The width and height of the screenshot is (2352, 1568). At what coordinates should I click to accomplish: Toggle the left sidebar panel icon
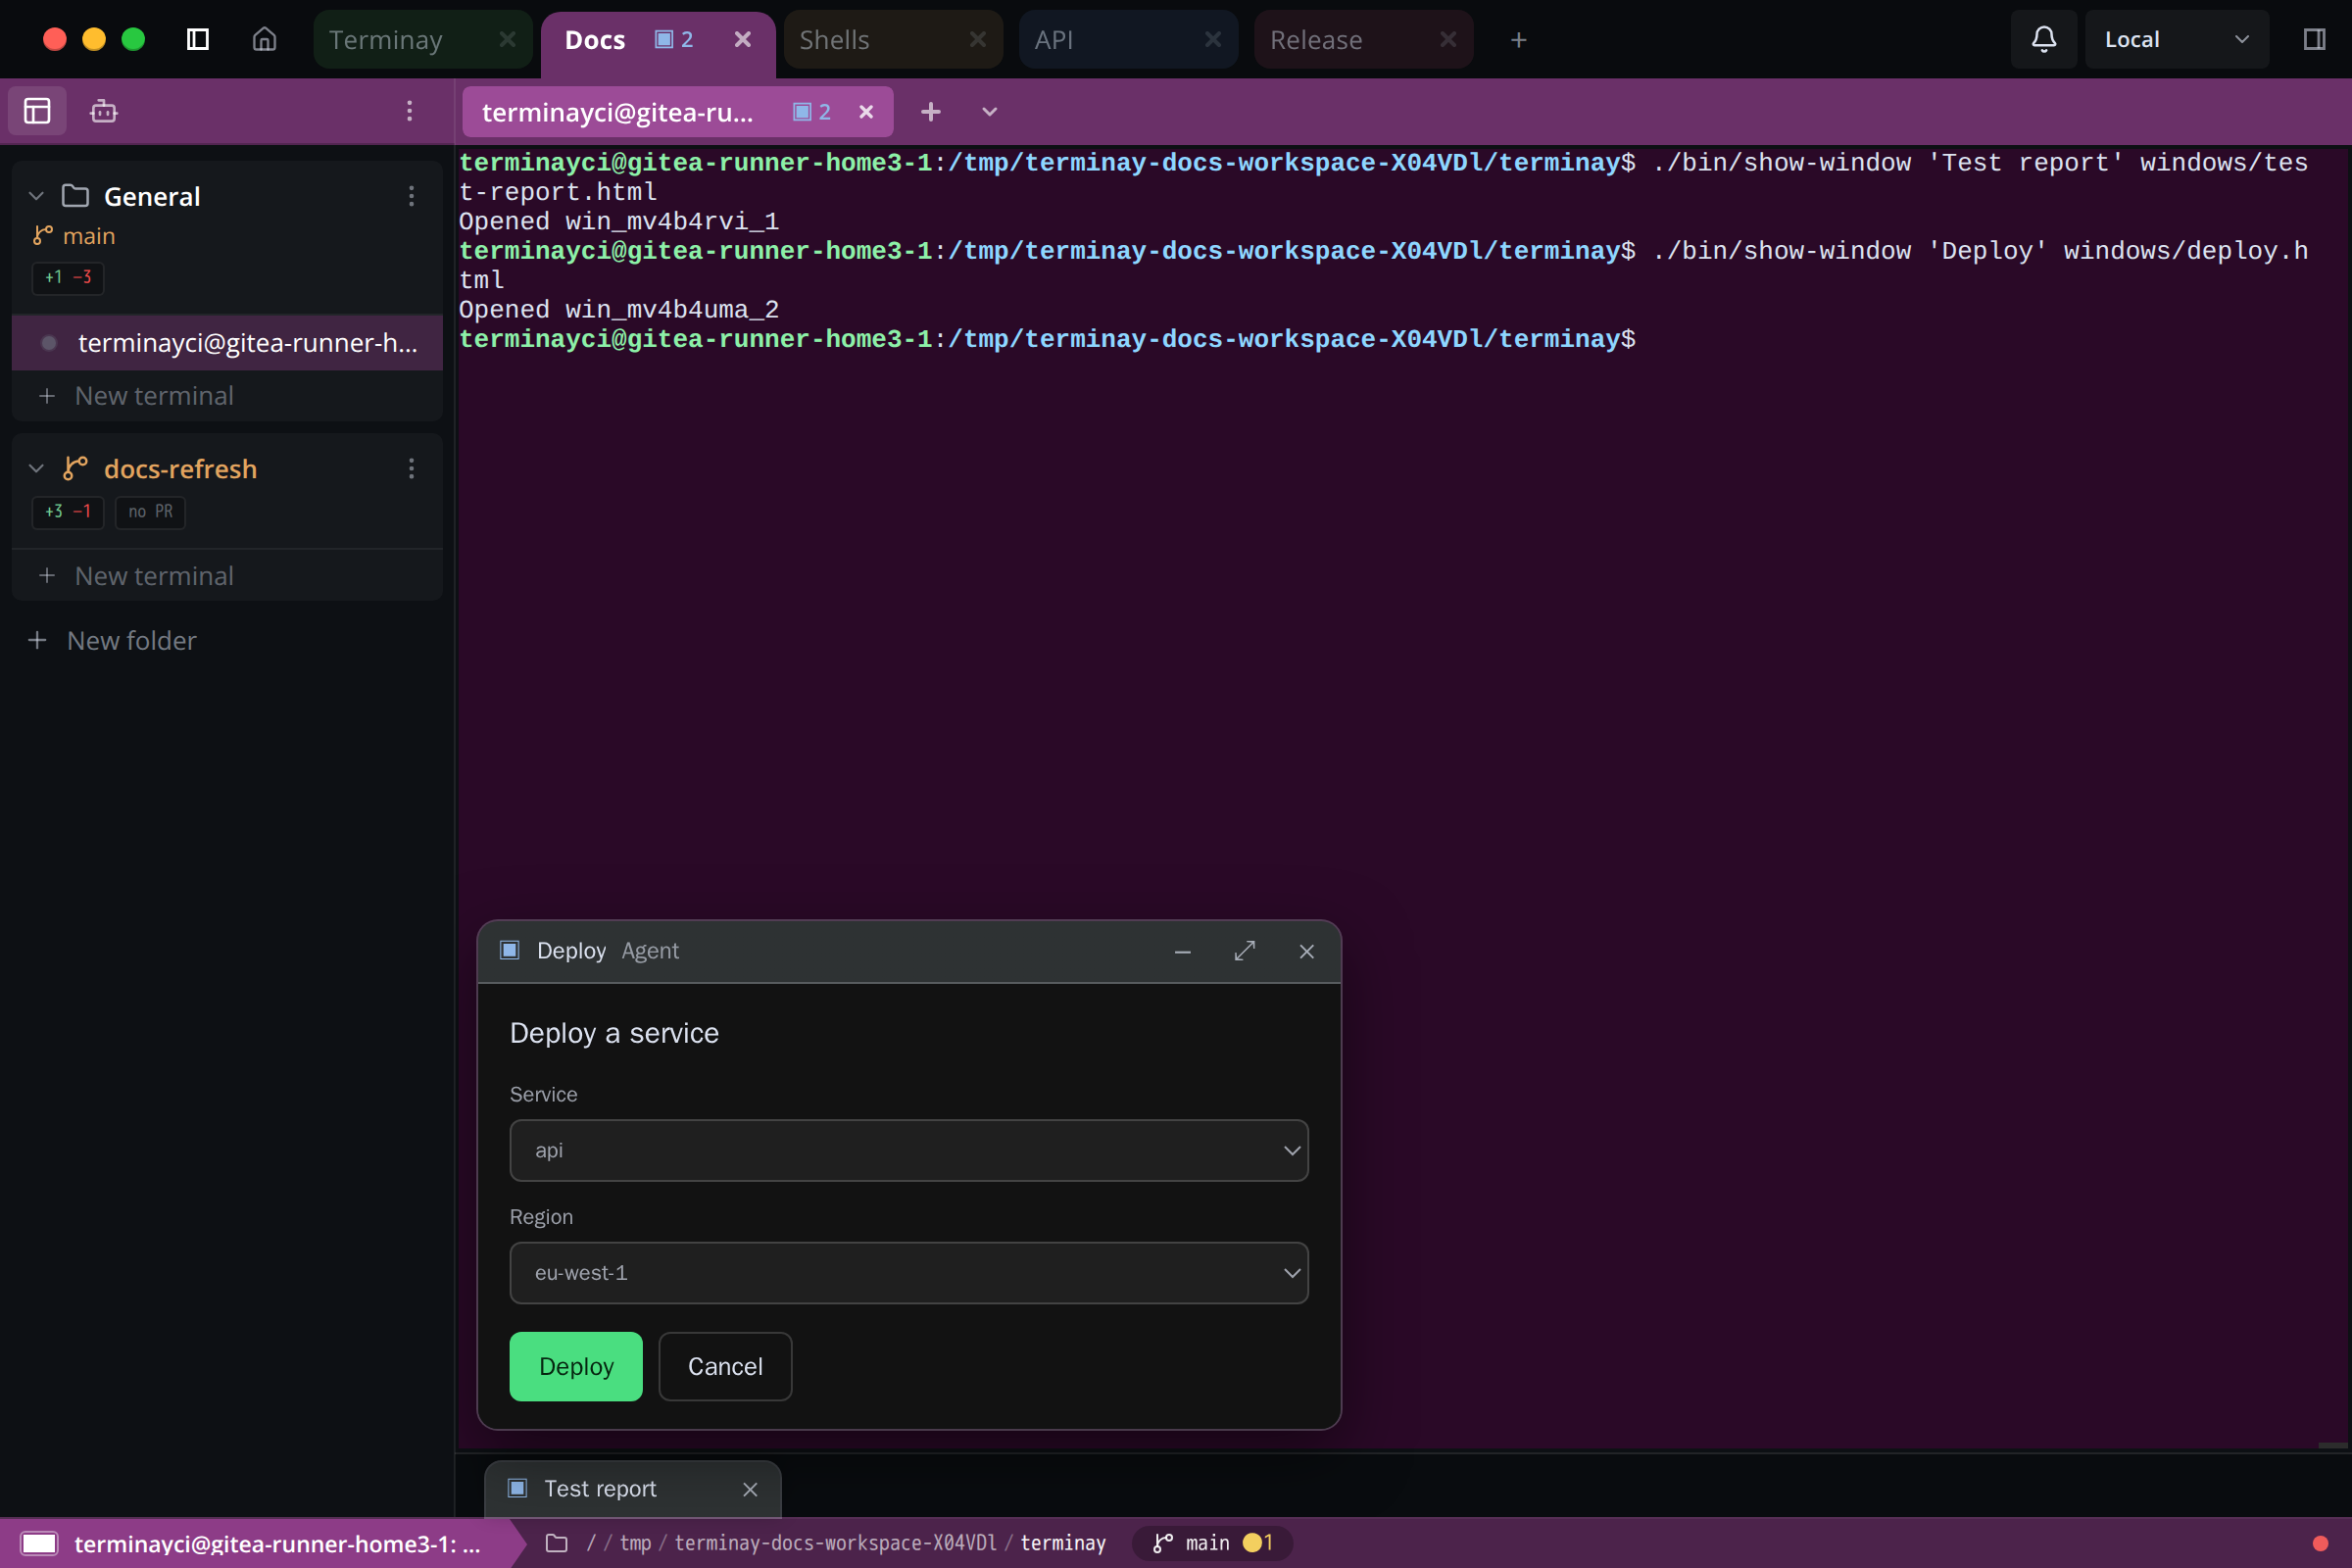click(x=198, y=40)
